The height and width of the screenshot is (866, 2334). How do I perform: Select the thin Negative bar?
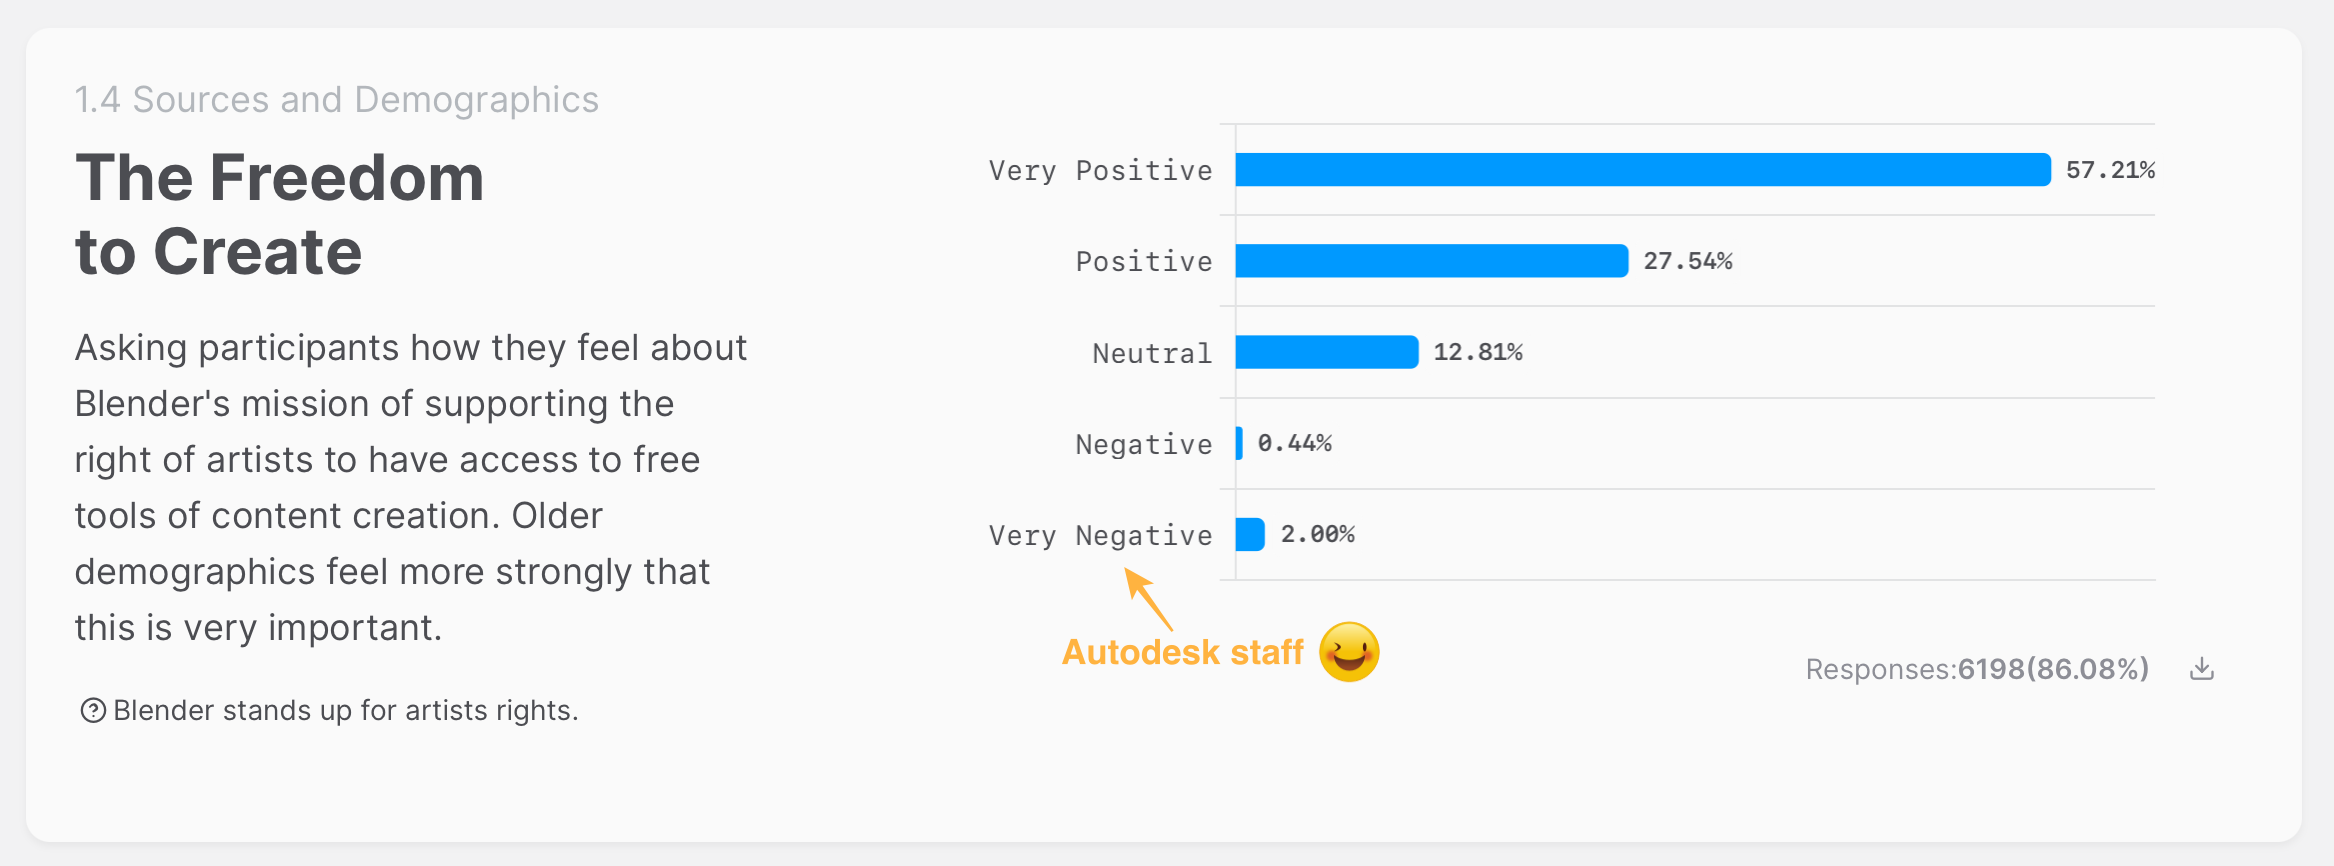[x=1239, y=443]
